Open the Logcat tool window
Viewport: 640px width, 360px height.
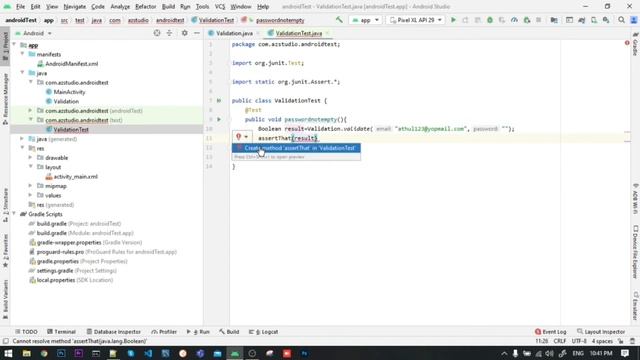(263, 332)
